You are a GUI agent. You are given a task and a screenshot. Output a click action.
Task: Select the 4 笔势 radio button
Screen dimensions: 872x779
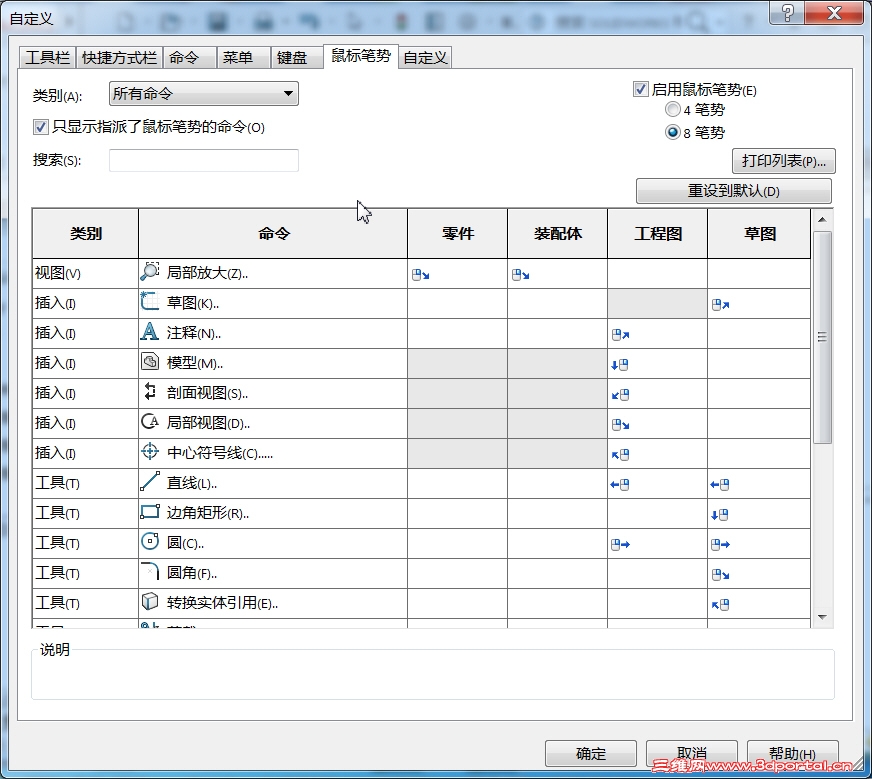(672, 109)
